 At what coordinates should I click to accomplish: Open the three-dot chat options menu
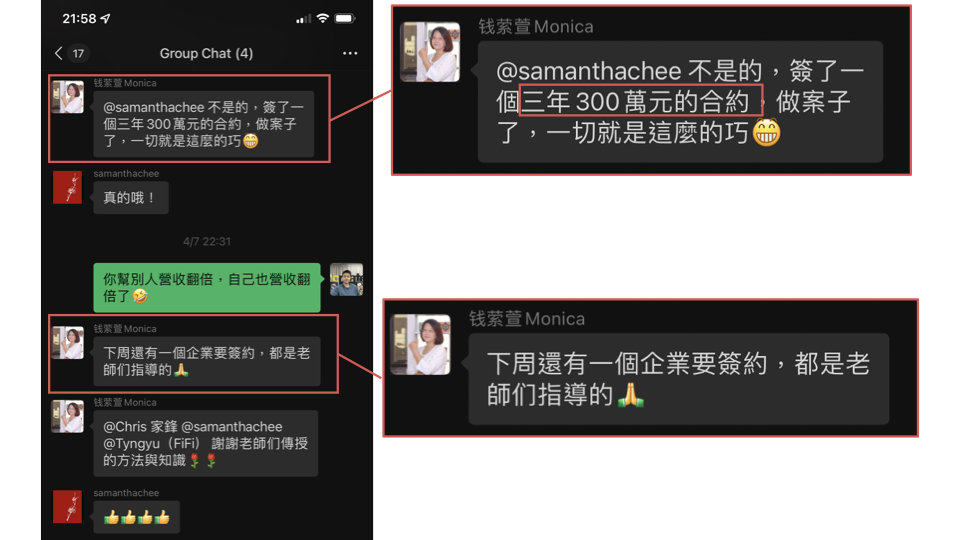(x=350, y=53)
